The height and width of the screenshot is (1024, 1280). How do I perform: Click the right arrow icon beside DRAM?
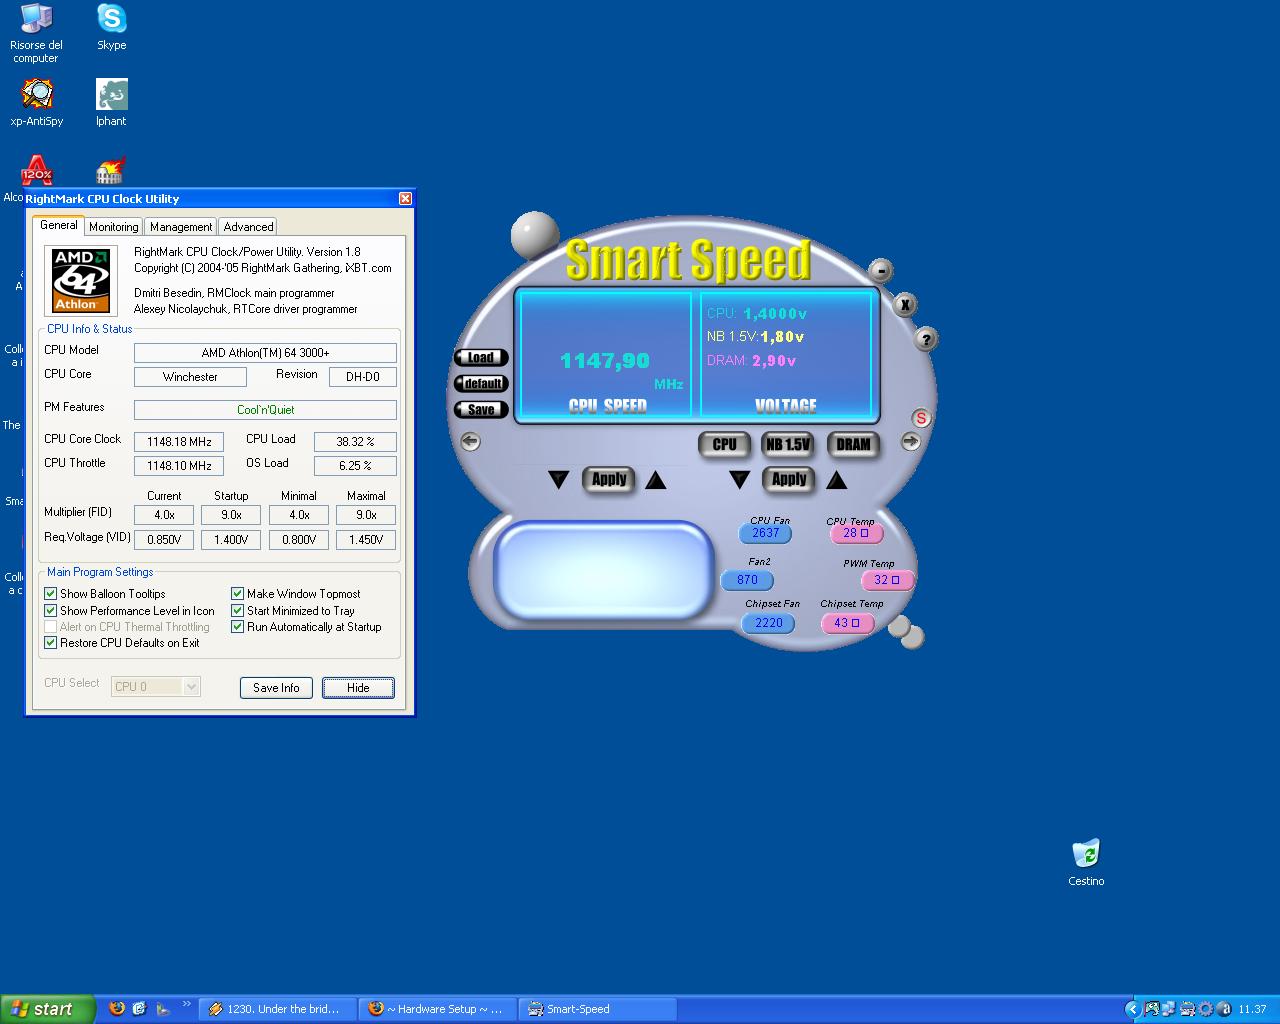click(x=910, y=441)
